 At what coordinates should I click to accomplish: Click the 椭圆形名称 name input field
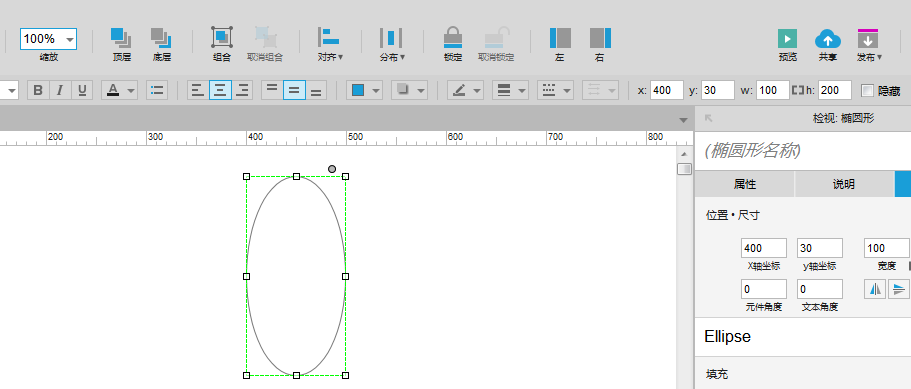(803, 151)
